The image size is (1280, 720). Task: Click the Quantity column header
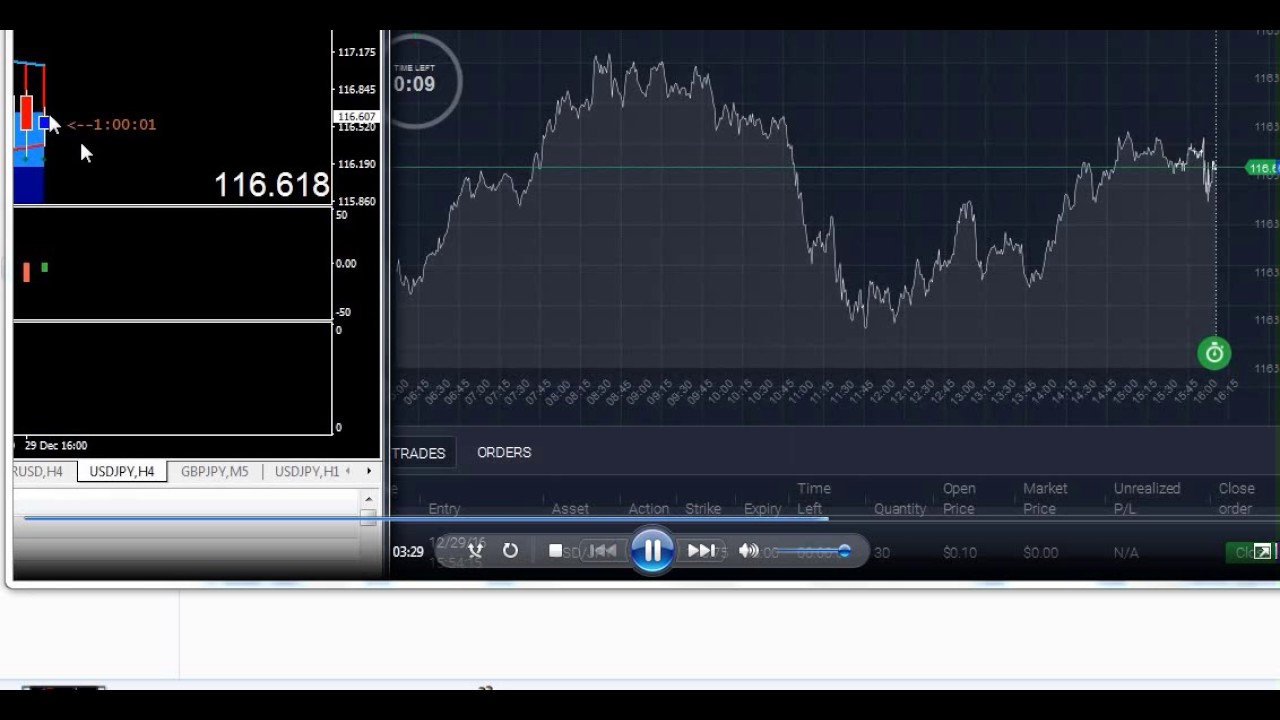point(900,509)
